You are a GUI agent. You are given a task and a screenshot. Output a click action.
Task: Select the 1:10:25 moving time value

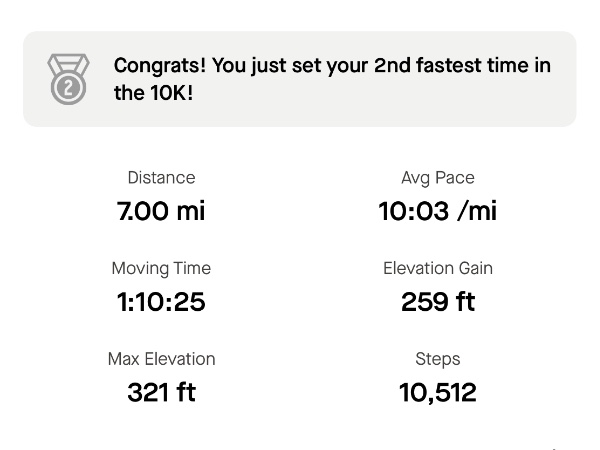point(161,302)
